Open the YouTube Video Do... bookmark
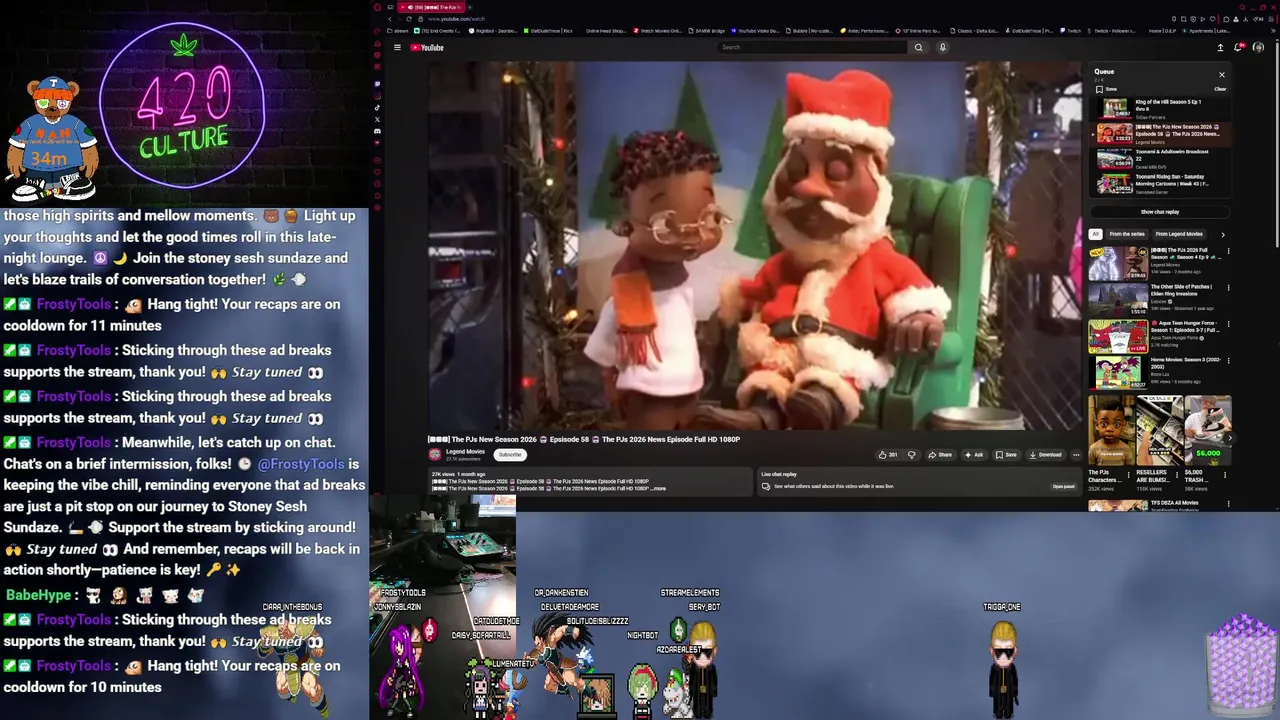 [x=756, y=31]
